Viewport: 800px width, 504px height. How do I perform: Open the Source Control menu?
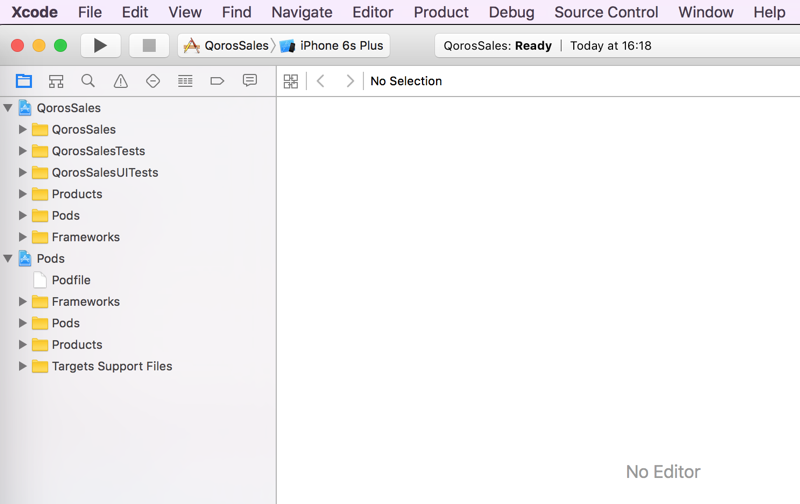(606, 12)
